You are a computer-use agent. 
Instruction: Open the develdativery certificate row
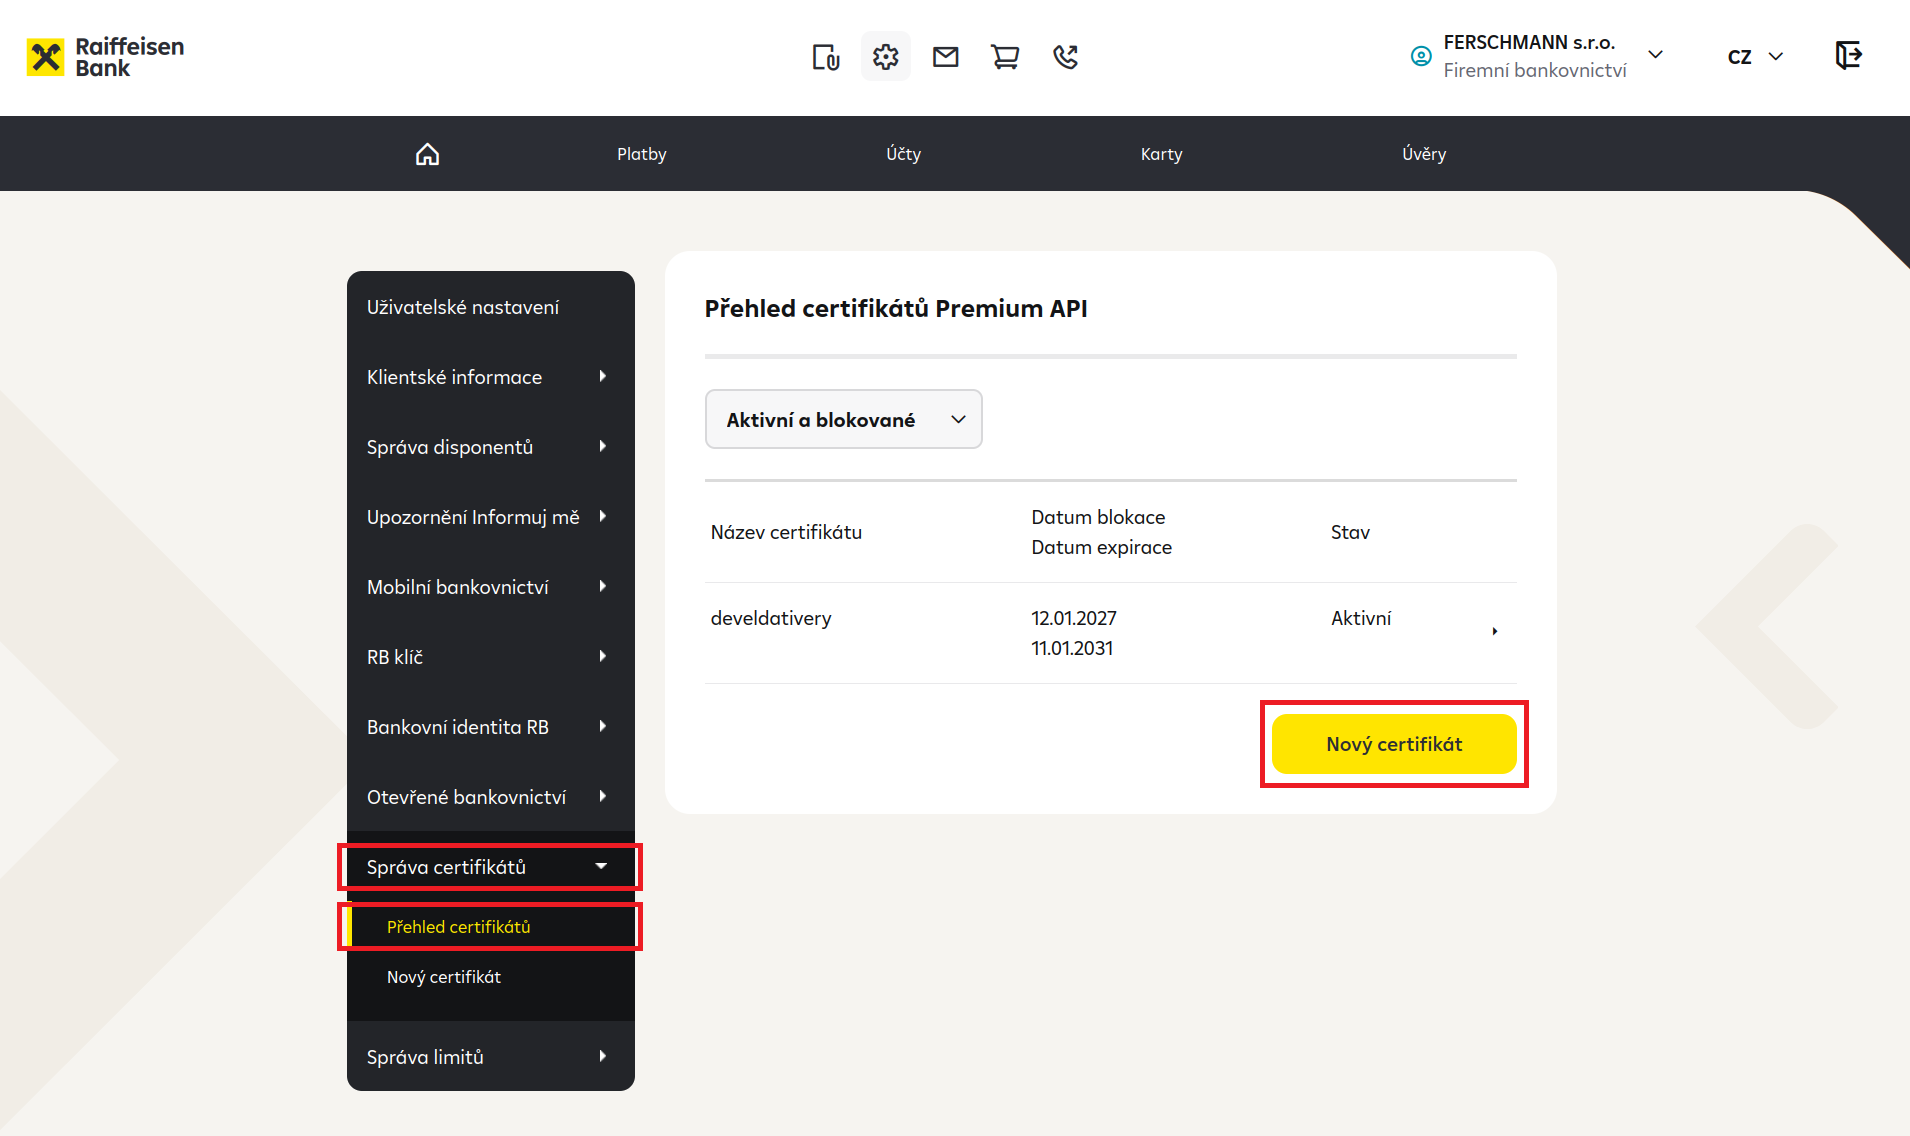coord(1110,633)
